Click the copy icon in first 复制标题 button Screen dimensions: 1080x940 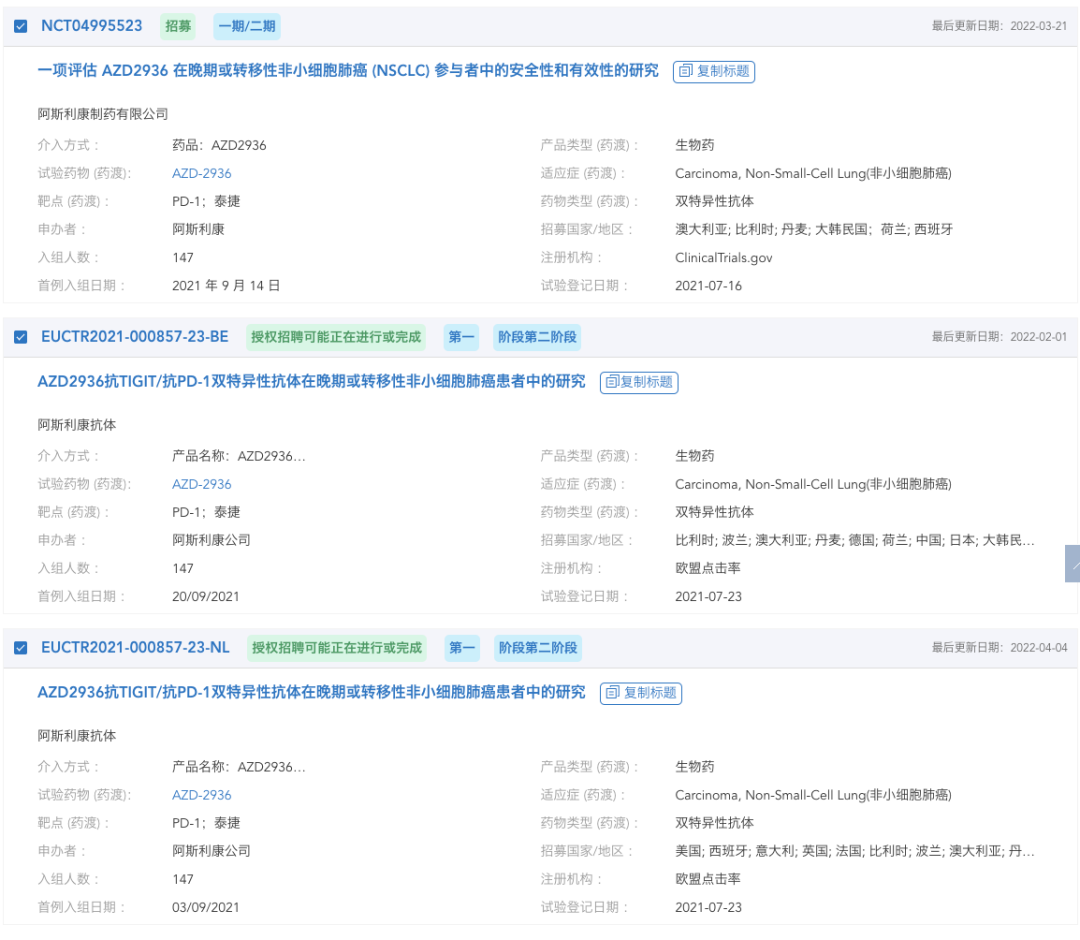tap(685, 71)
